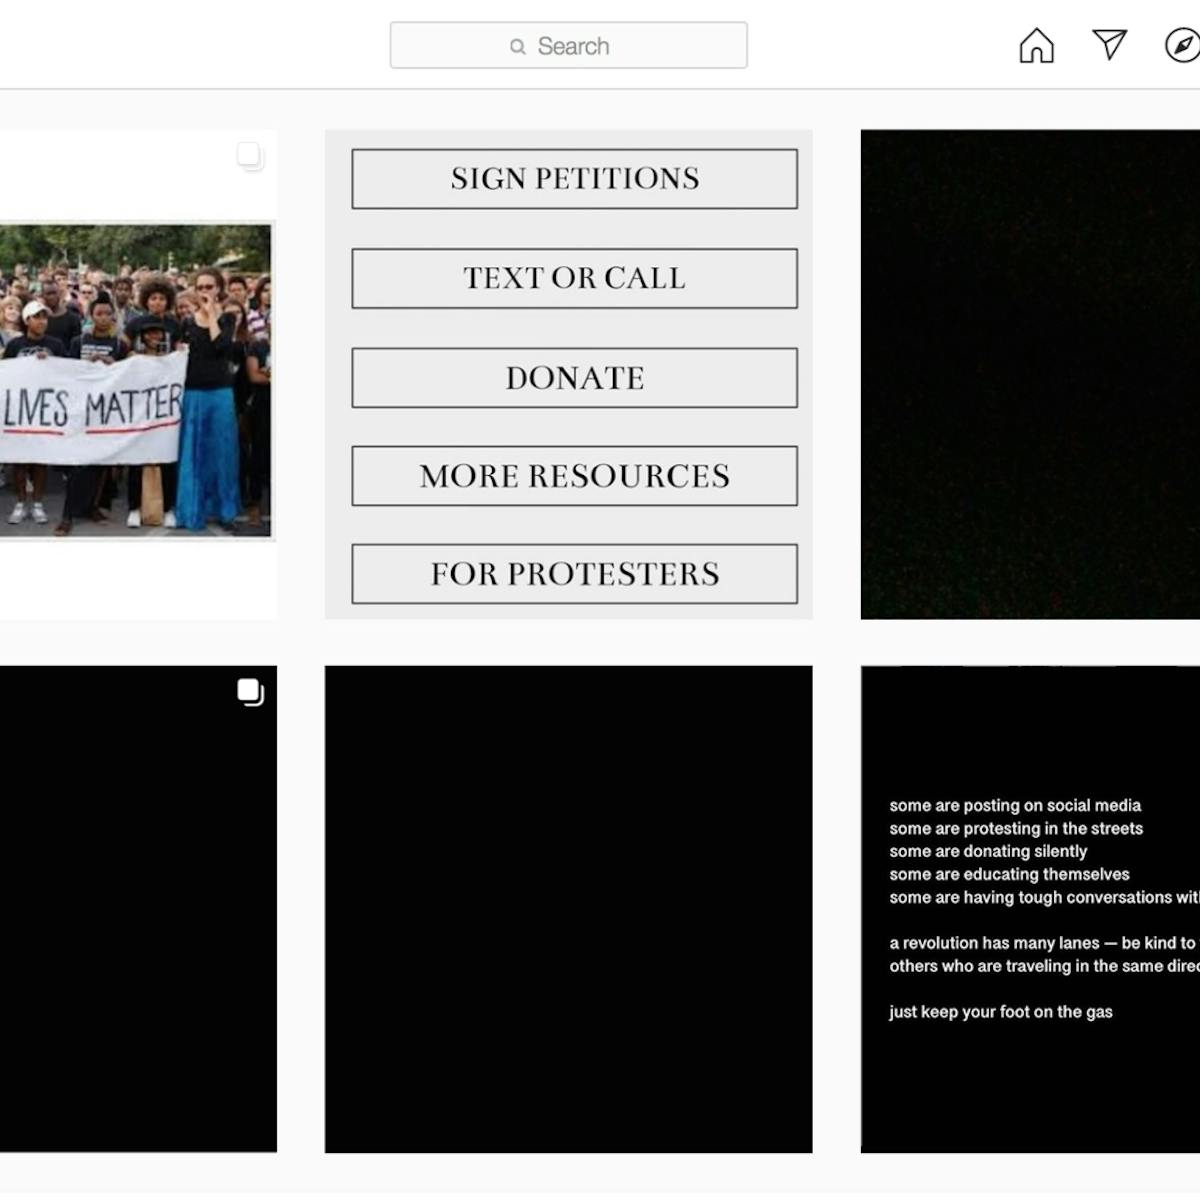Click the carousel icon on protest photo post
Screen dimensions: 1200x1200
(249, 155)
